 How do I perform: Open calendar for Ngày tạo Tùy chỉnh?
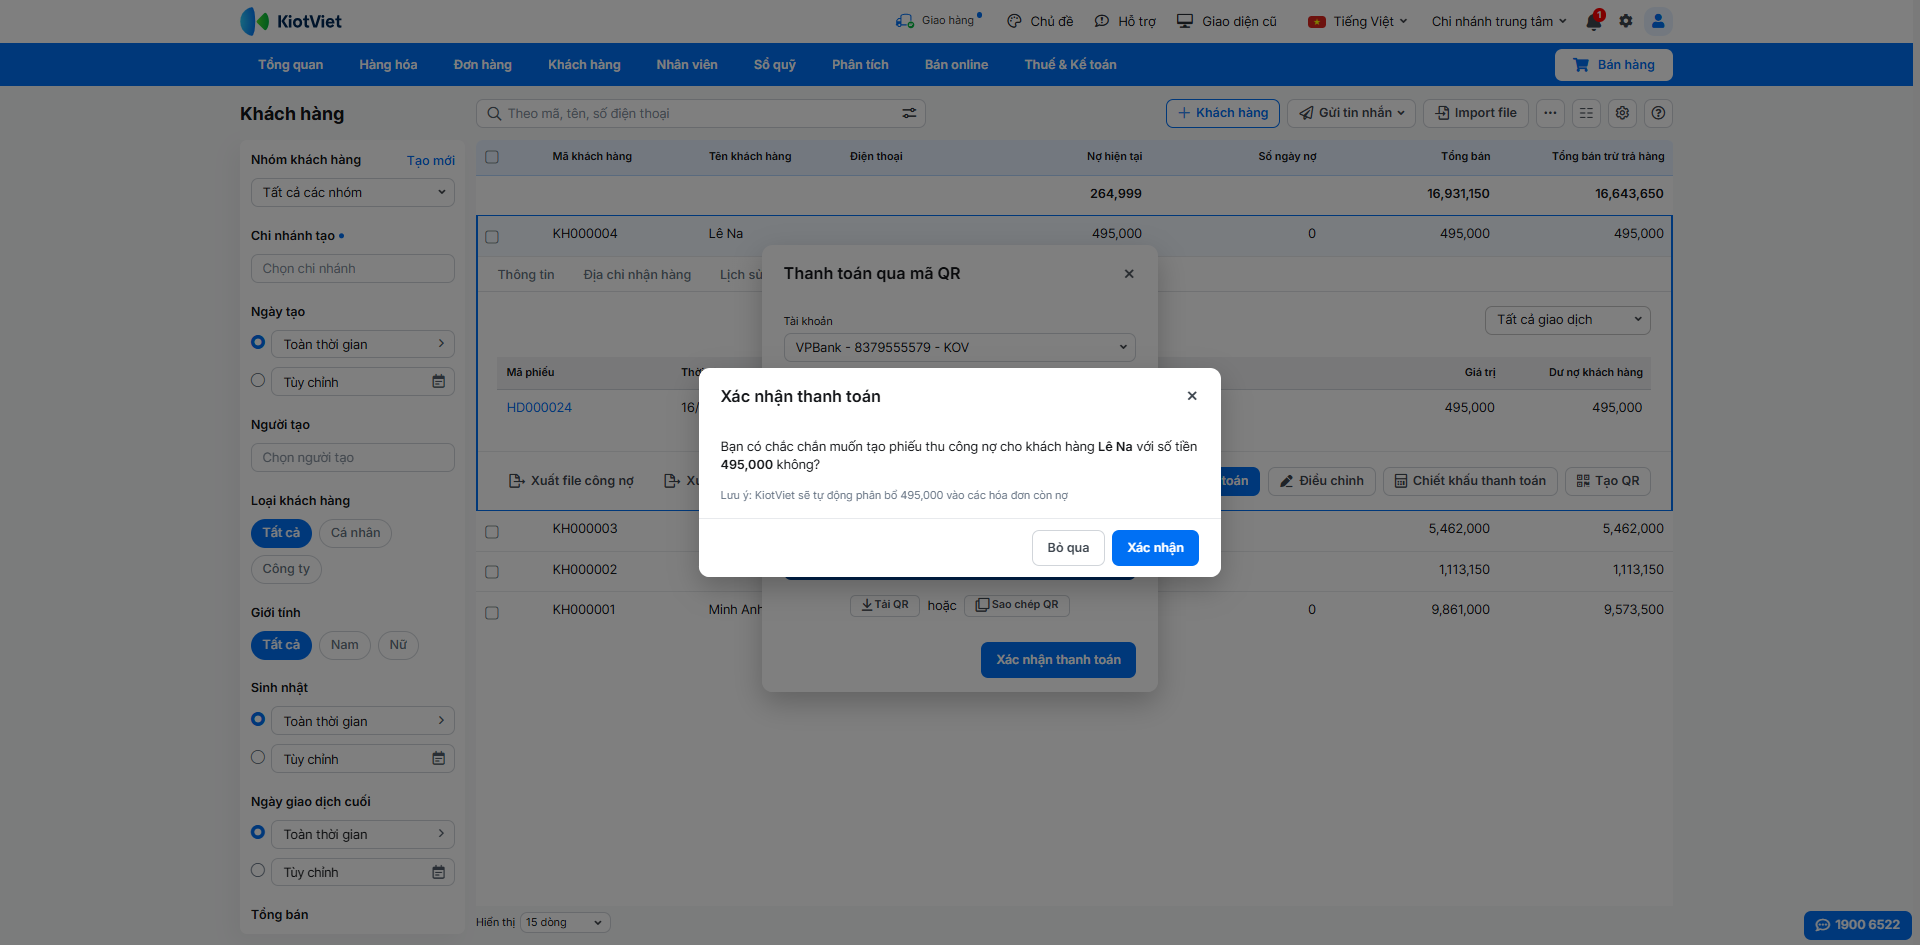[438, 382]
